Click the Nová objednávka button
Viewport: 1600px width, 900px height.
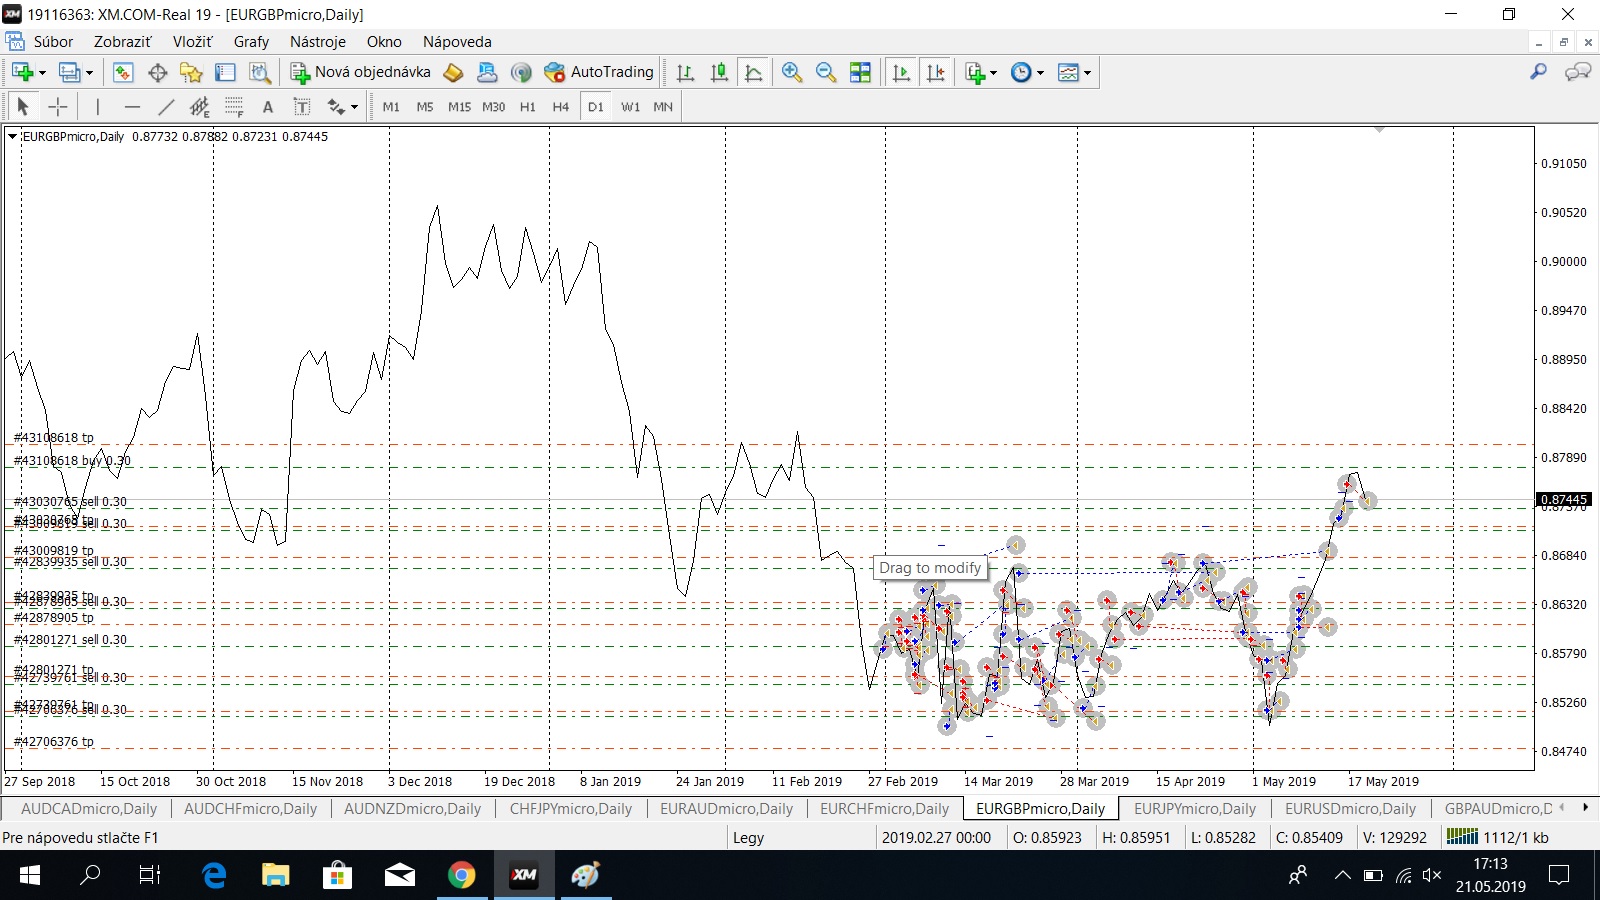click(360, 72)
